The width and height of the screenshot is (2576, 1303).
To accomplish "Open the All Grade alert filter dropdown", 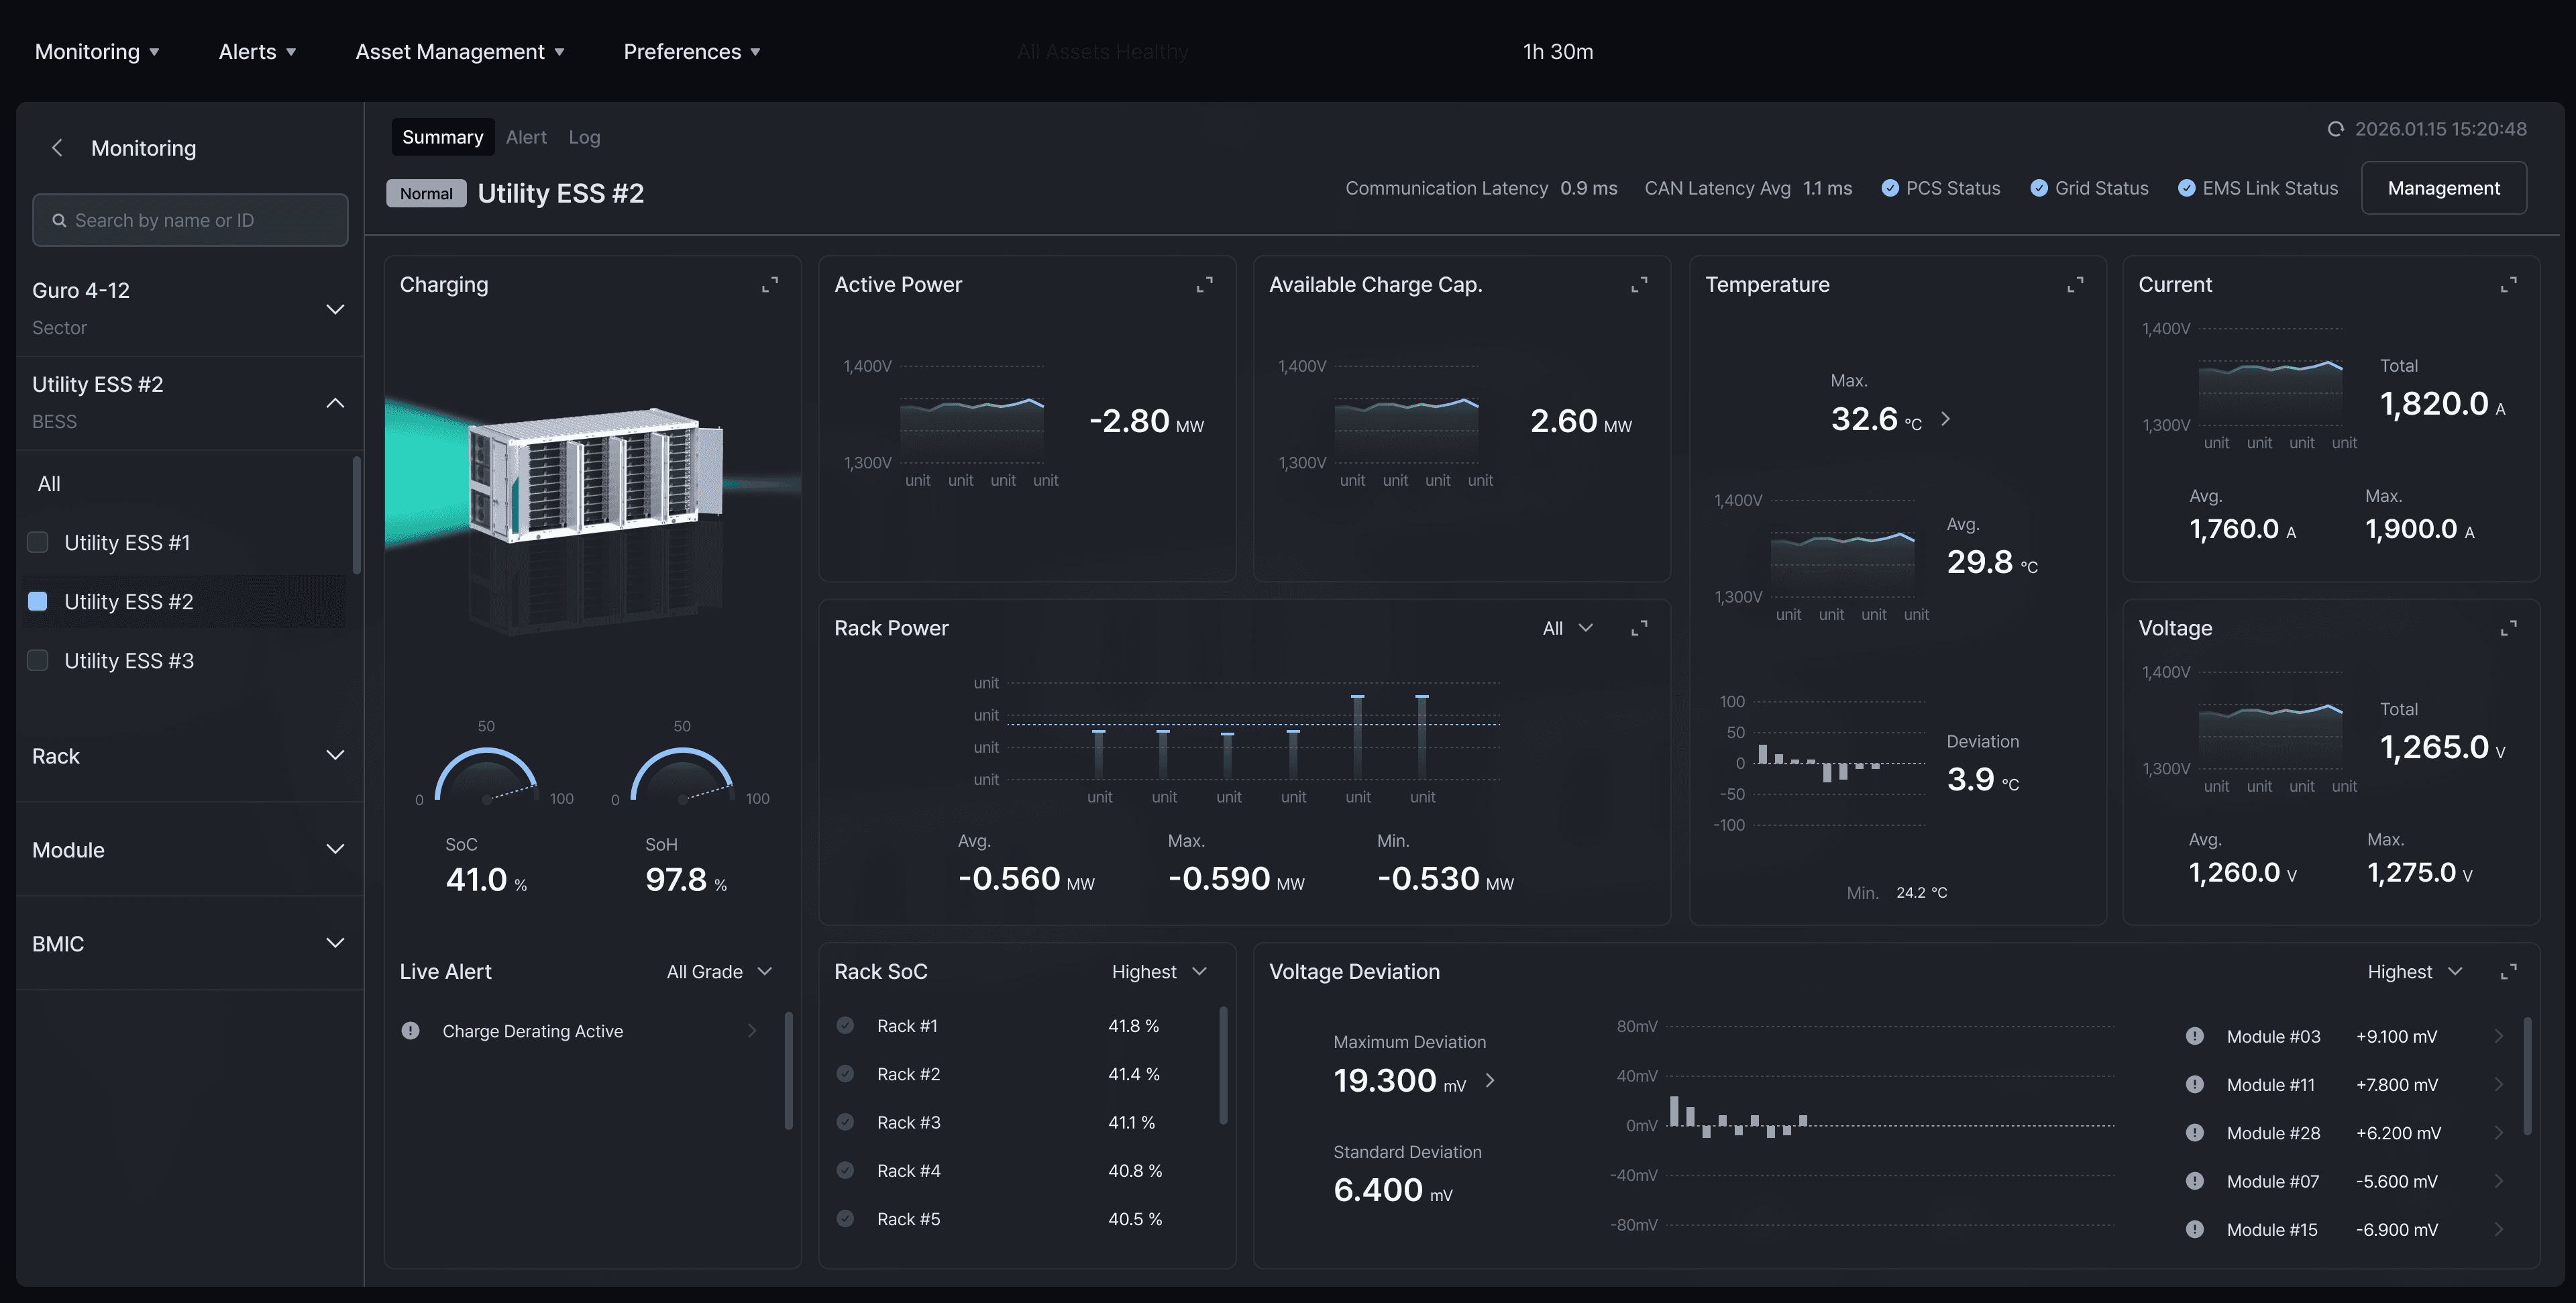I will 719,972.
